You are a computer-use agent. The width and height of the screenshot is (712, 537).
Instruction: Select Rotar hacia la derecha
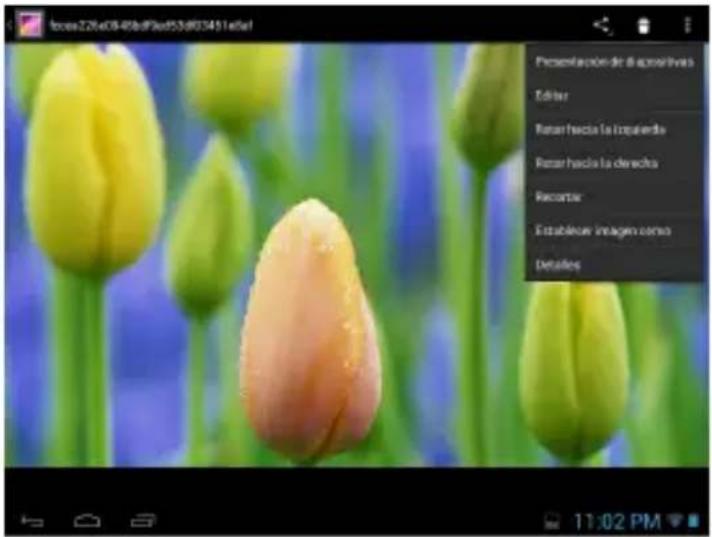pos(614,163)
